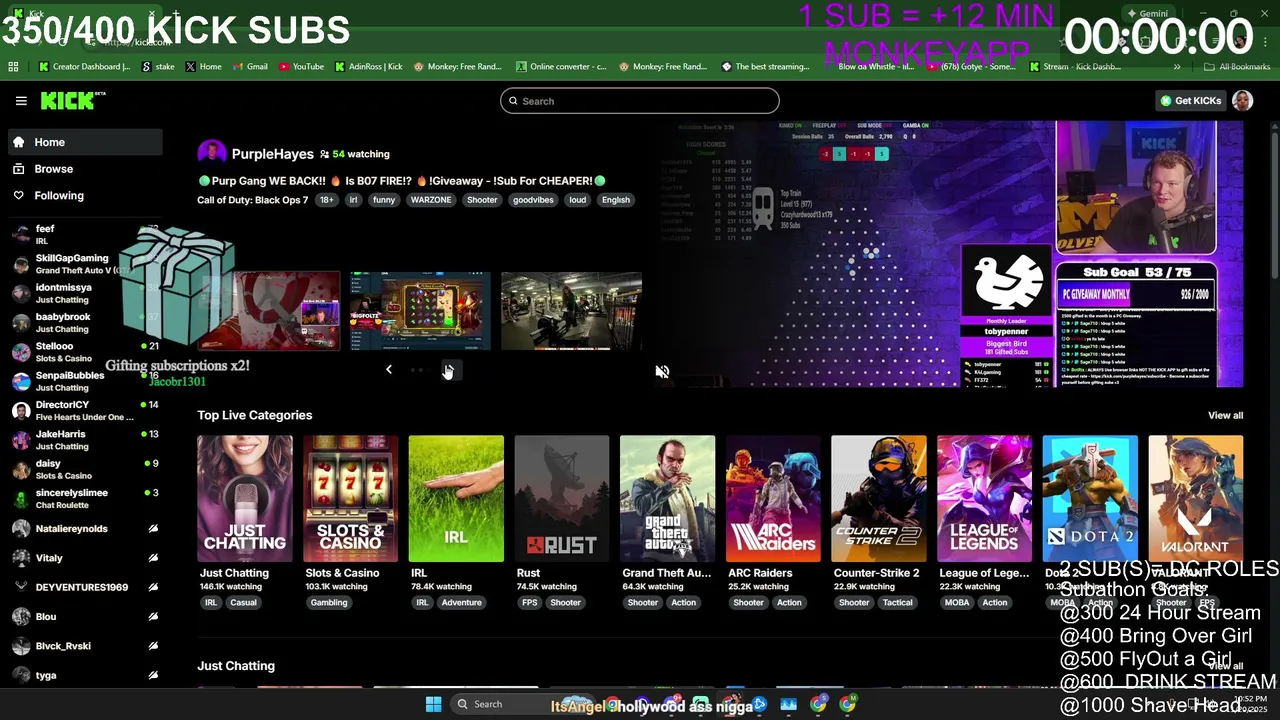Go to previous featured stream arrow

389,370
